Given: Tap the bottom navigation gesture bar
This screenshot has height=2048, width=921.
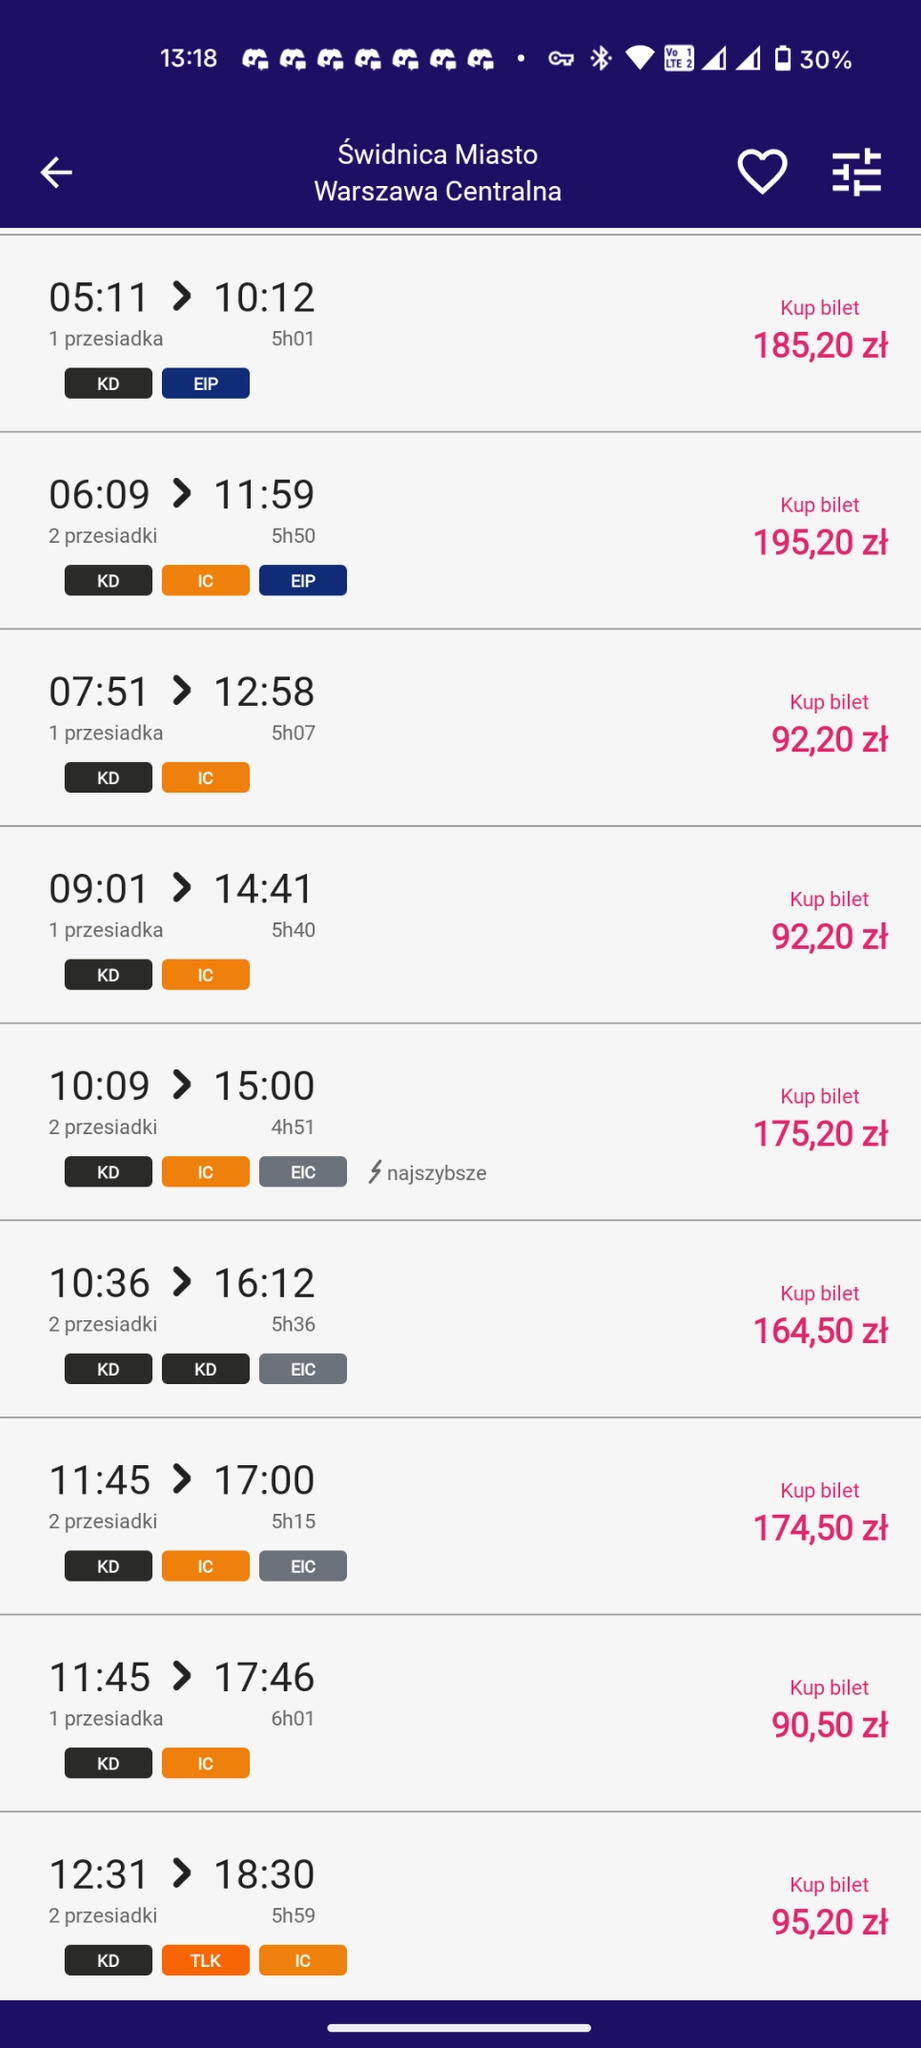Looking at the screenshot, I should pos(459,2028).
